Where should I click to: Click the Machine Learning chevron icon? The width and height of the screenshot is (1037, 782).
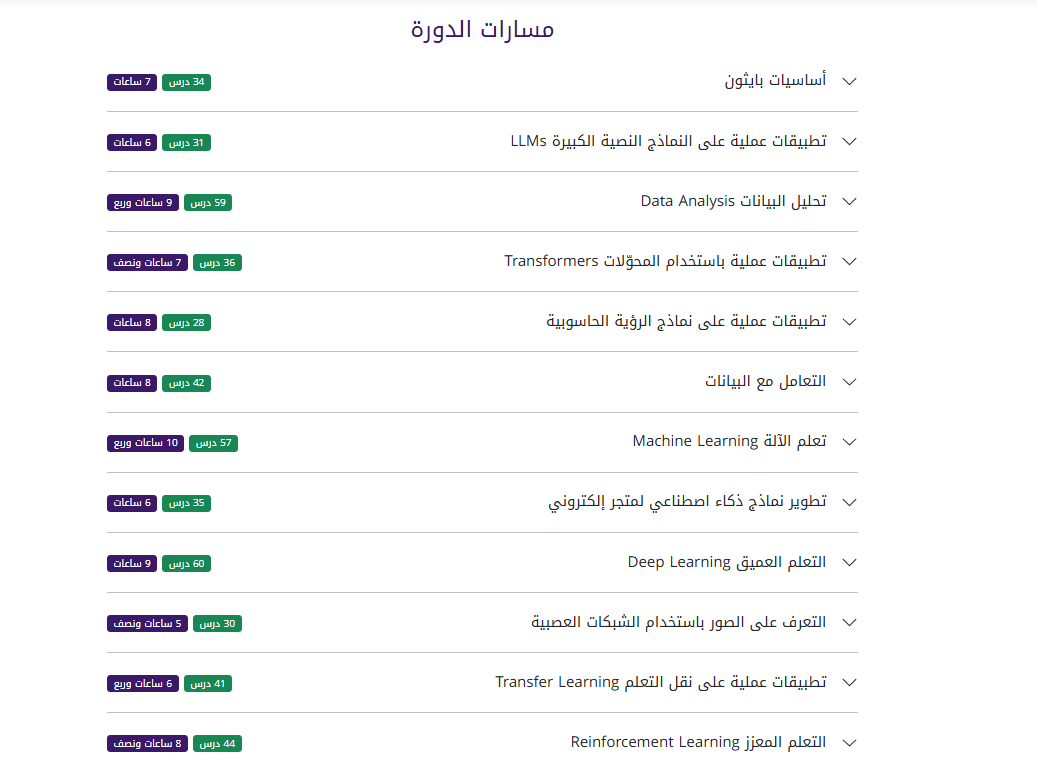point(850,442)
